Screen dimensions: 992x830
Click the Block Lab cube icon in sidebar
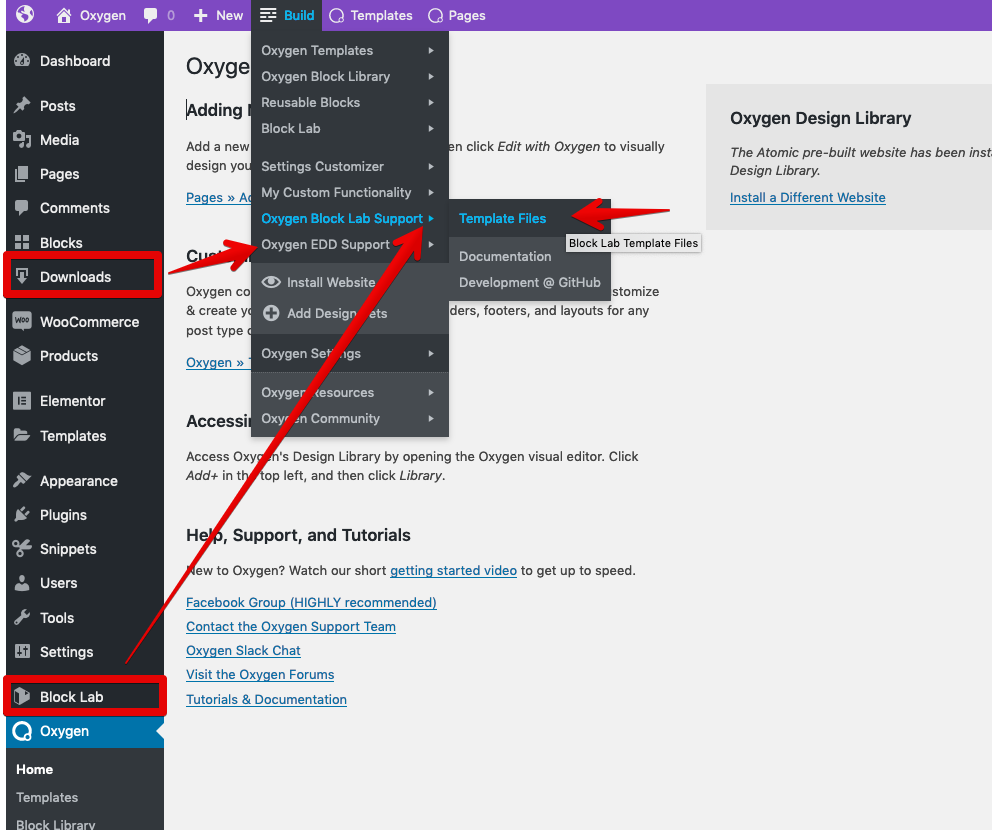click(22, 697)
